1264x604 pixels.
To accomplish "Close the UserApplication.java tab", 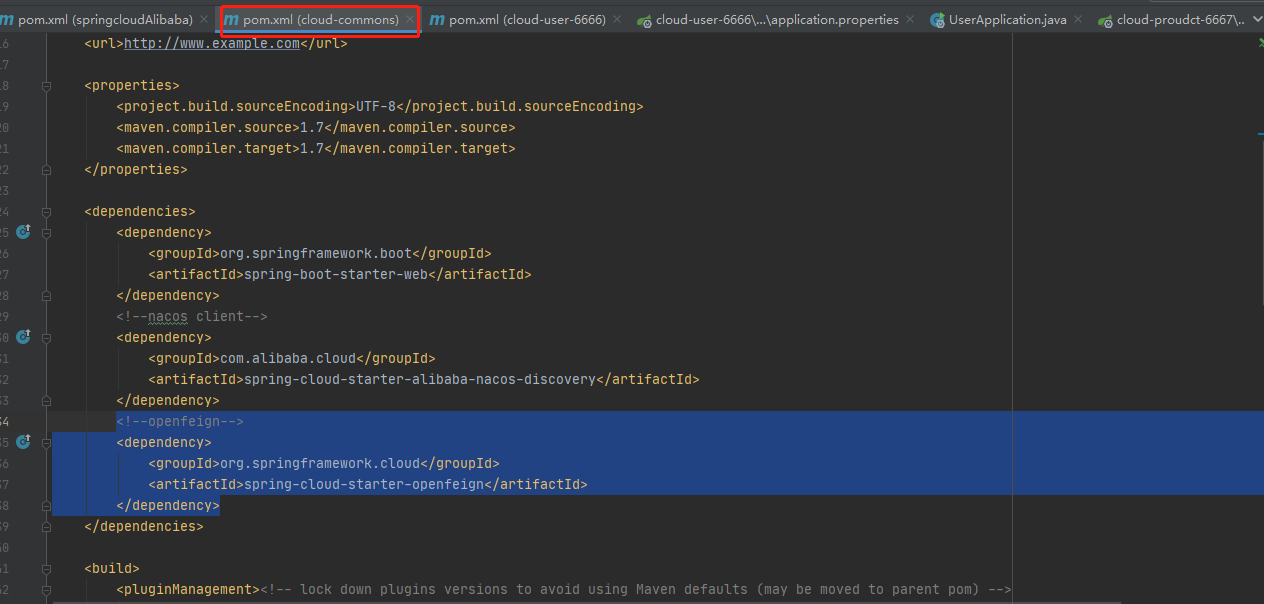I will pos(1078,20).
